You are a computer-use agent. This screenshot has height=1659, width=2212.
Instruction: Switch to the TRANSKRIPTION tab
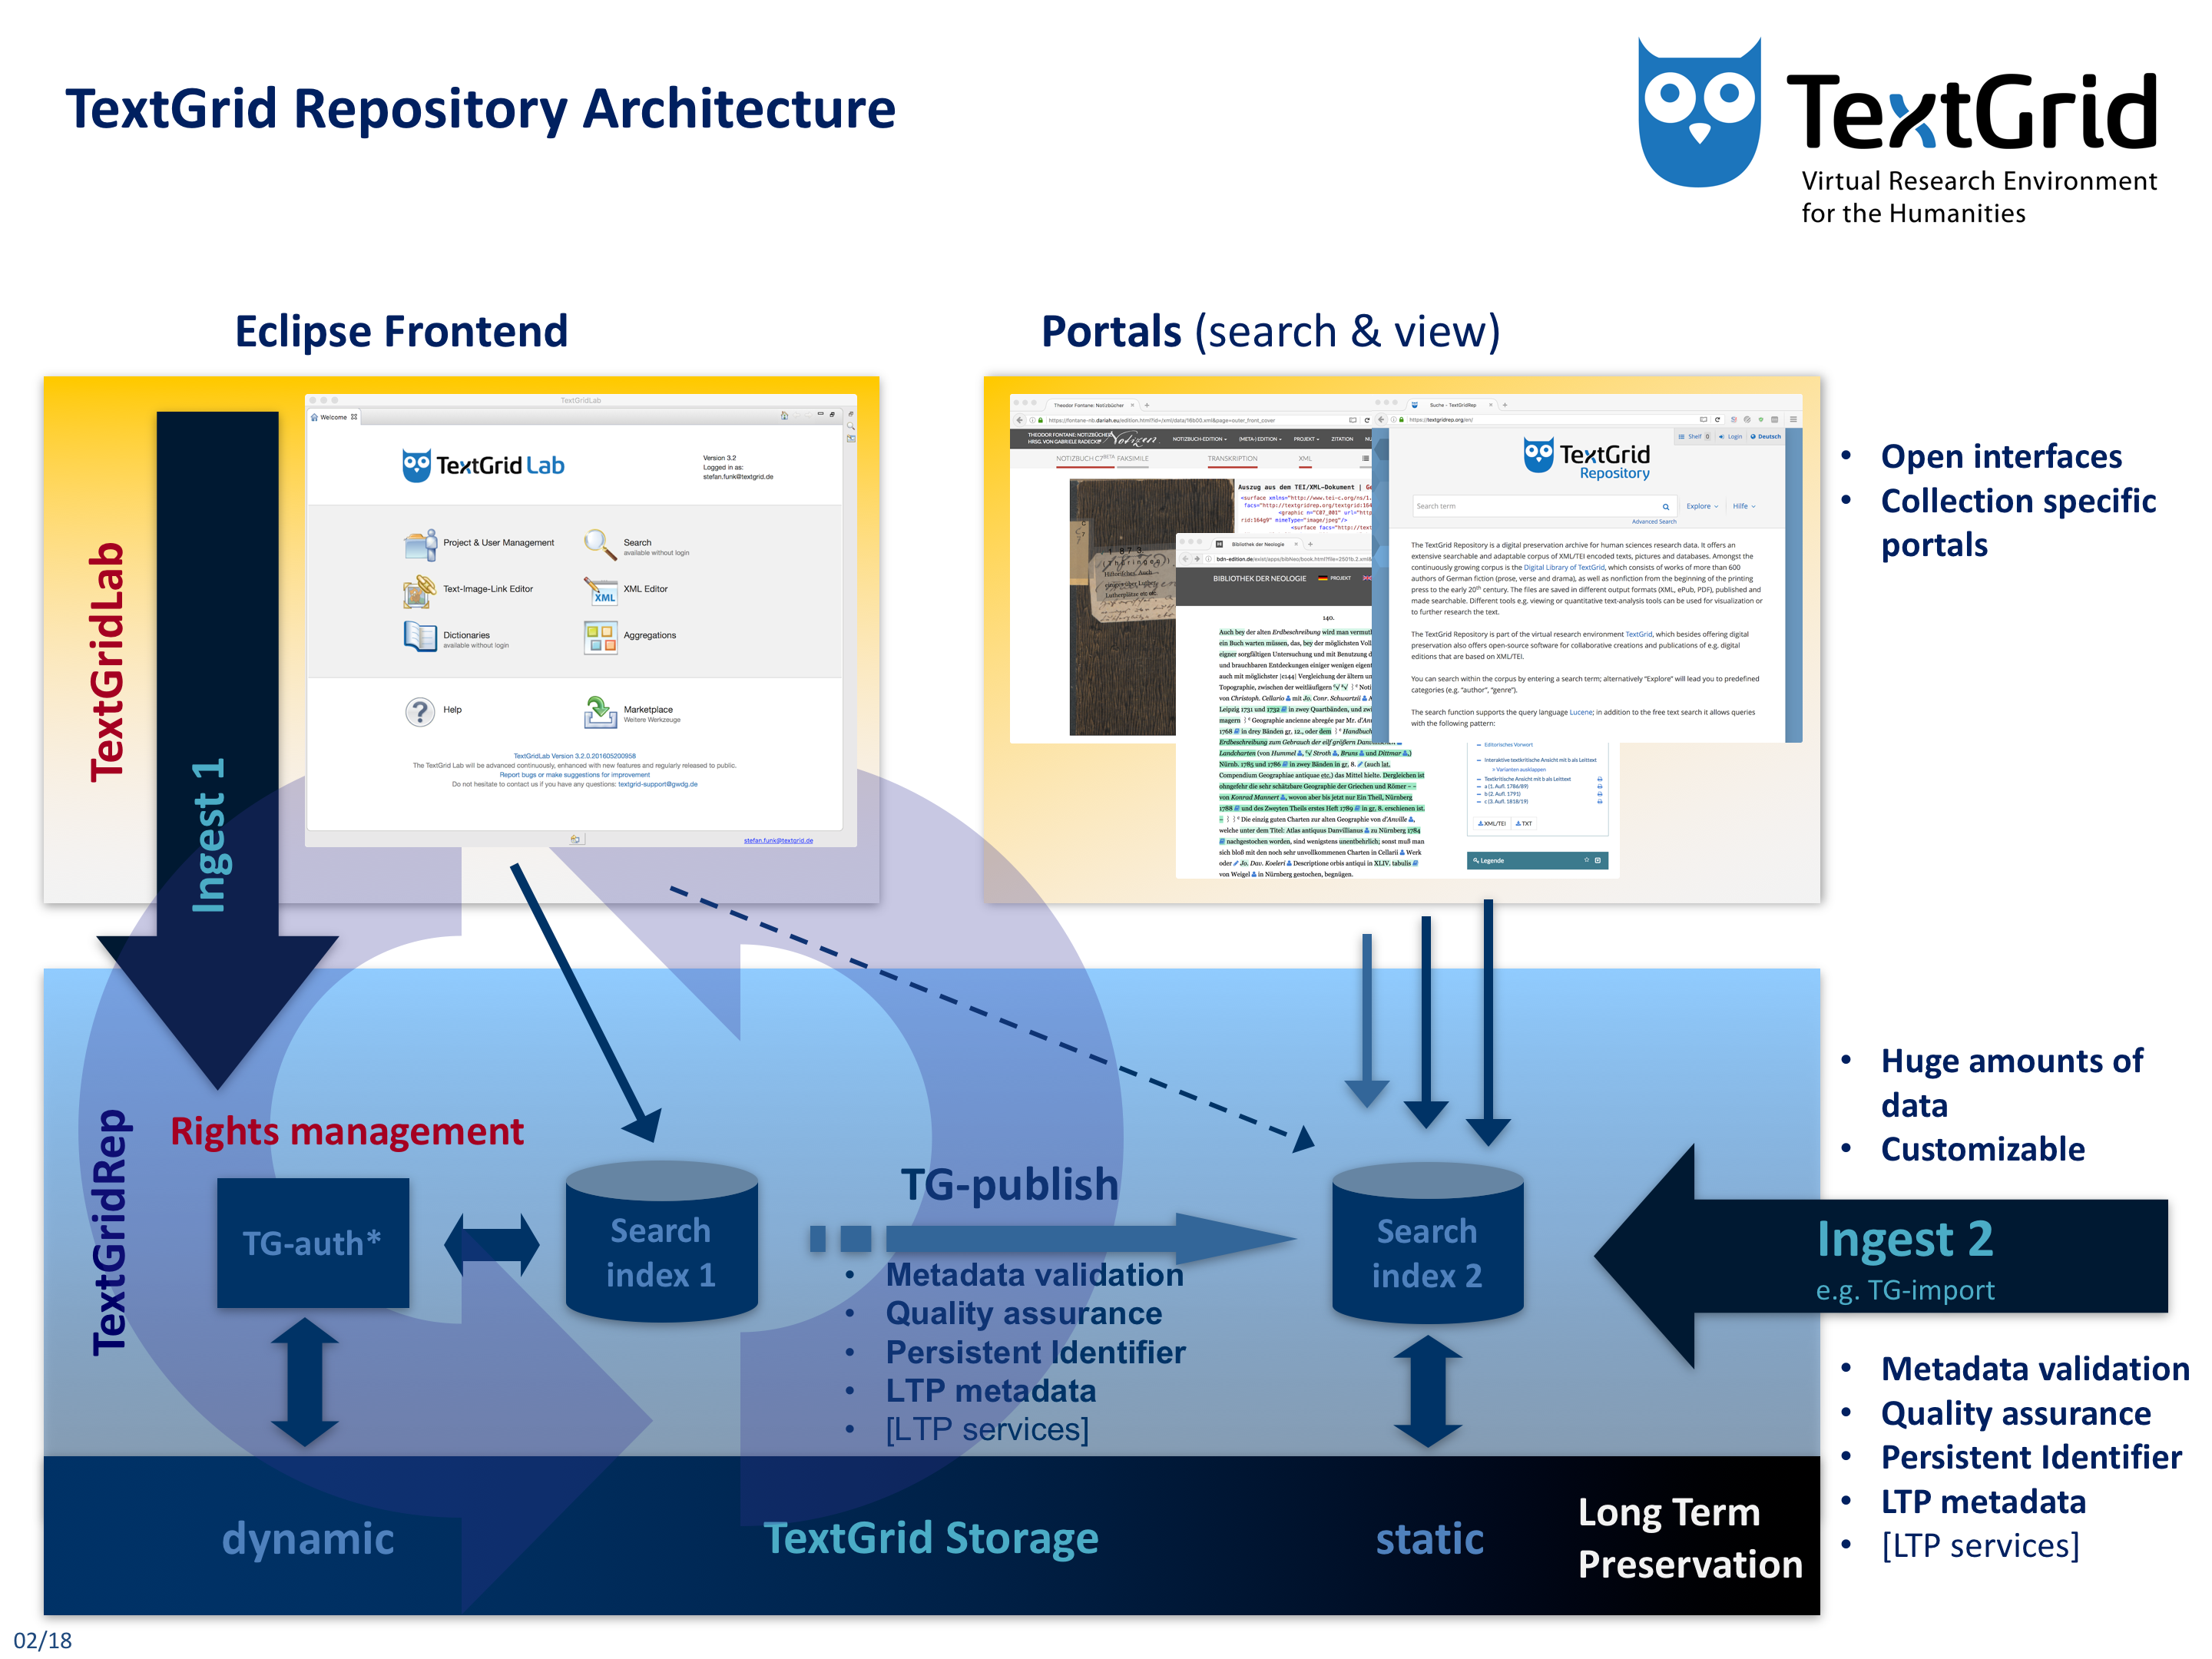point(1233,459)
